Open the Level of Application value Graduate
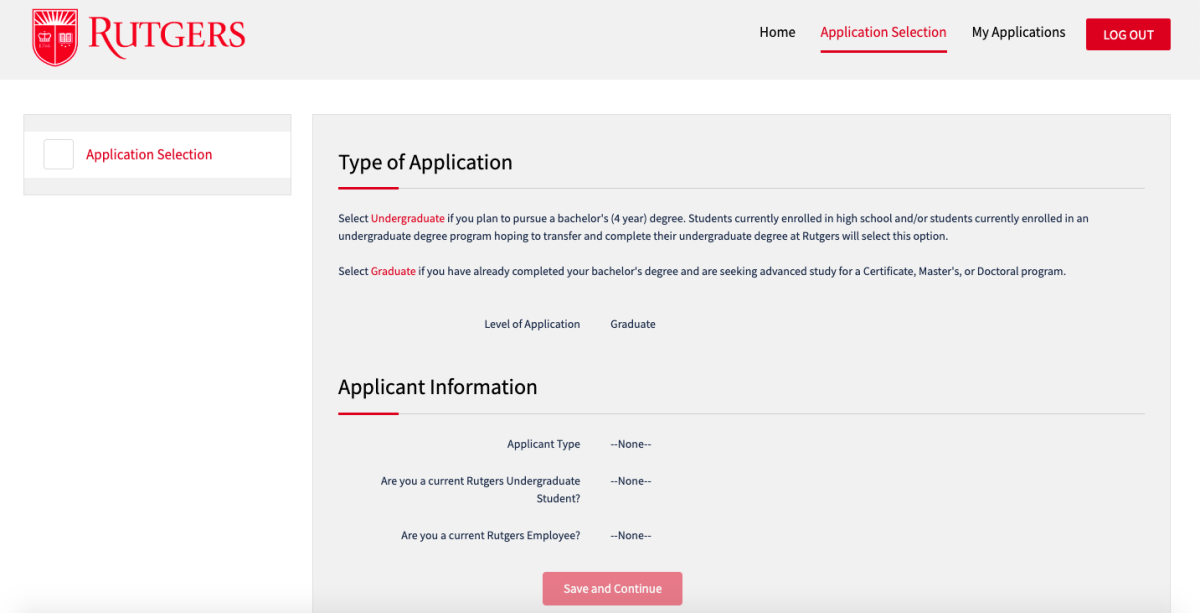This screenshot has width=1200, height=613. click(633, 324)
